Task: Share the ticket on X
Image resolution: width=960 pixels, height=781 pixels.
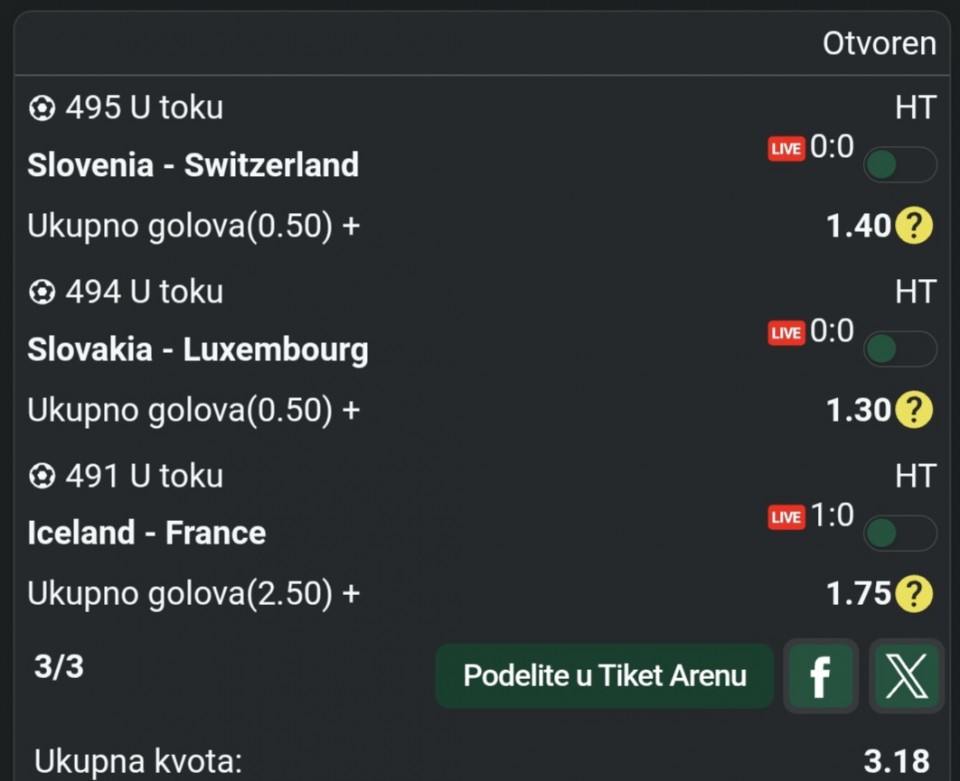Action: click(907, 676)
